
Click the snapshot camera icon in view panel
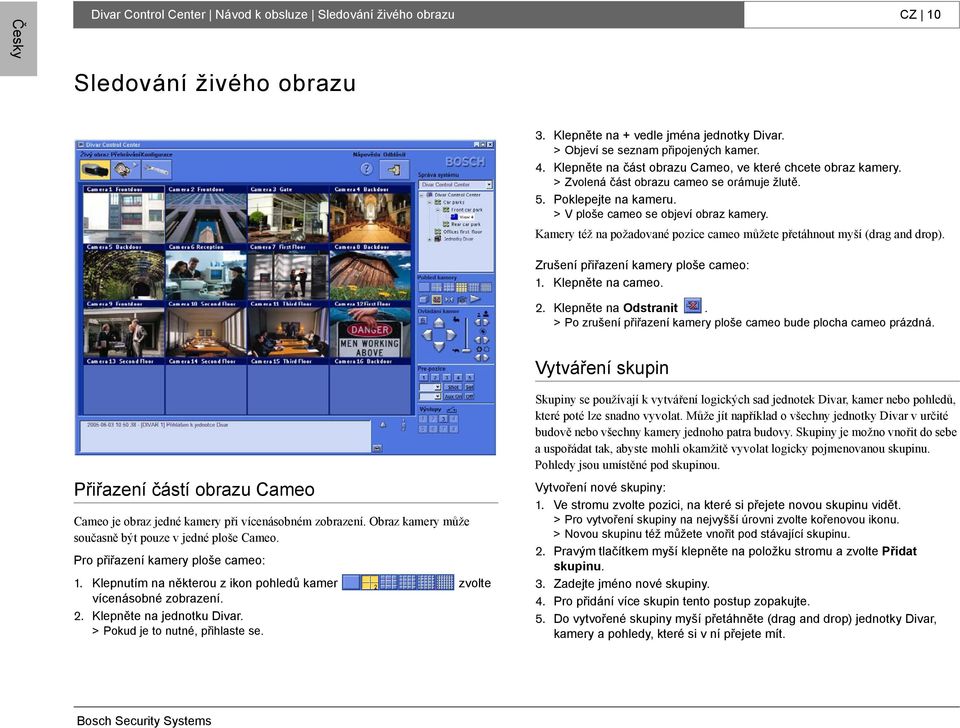462,299
